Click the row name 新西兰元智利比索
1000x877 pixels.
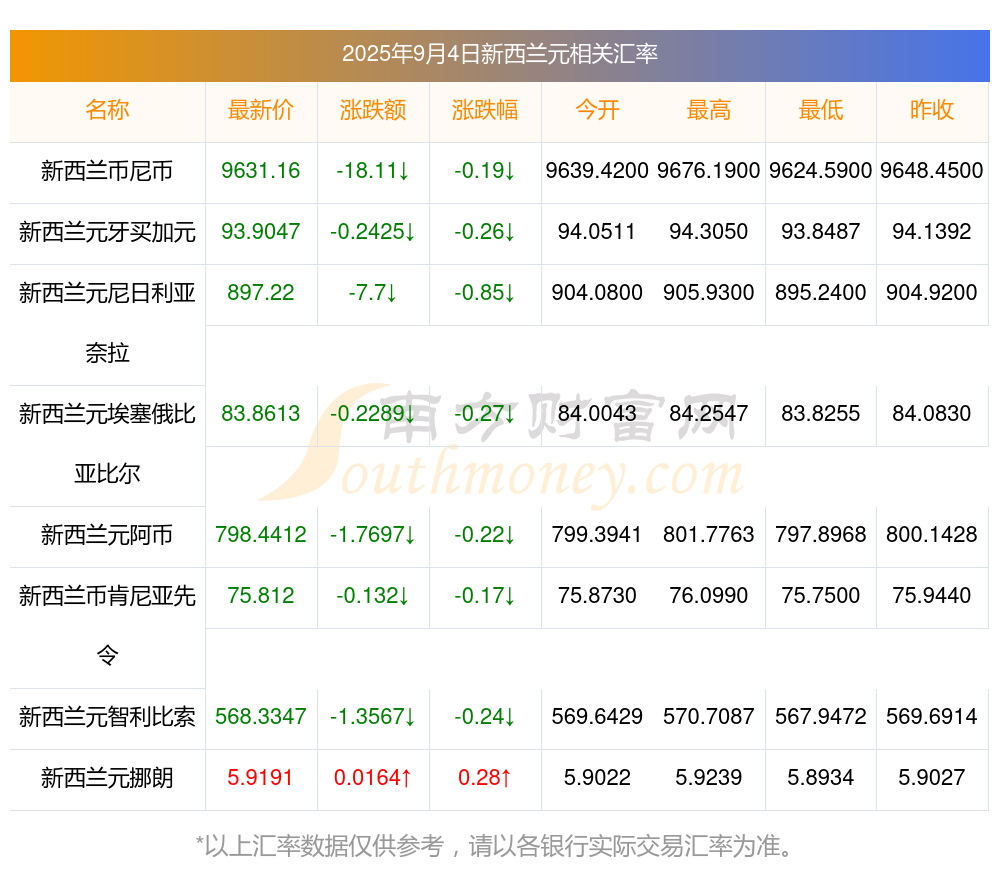[x=107, y=718]
